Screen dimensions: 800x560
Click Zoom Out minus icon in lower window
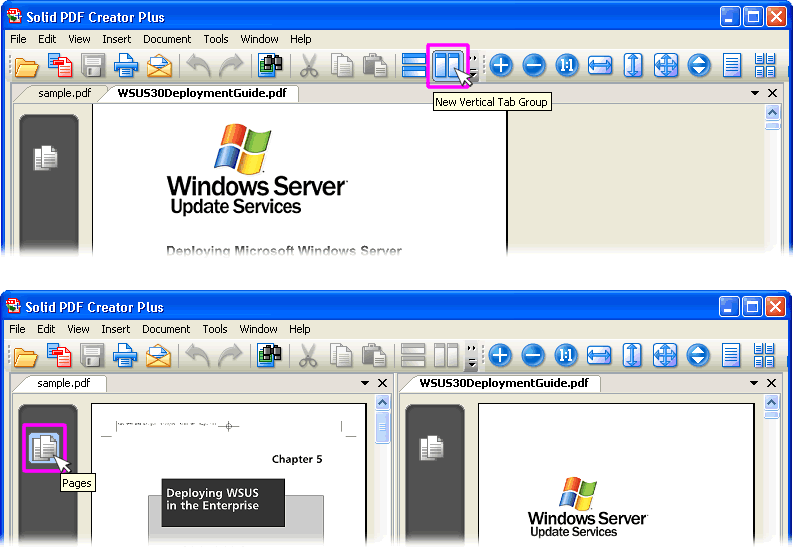click(x=533, y=355)
